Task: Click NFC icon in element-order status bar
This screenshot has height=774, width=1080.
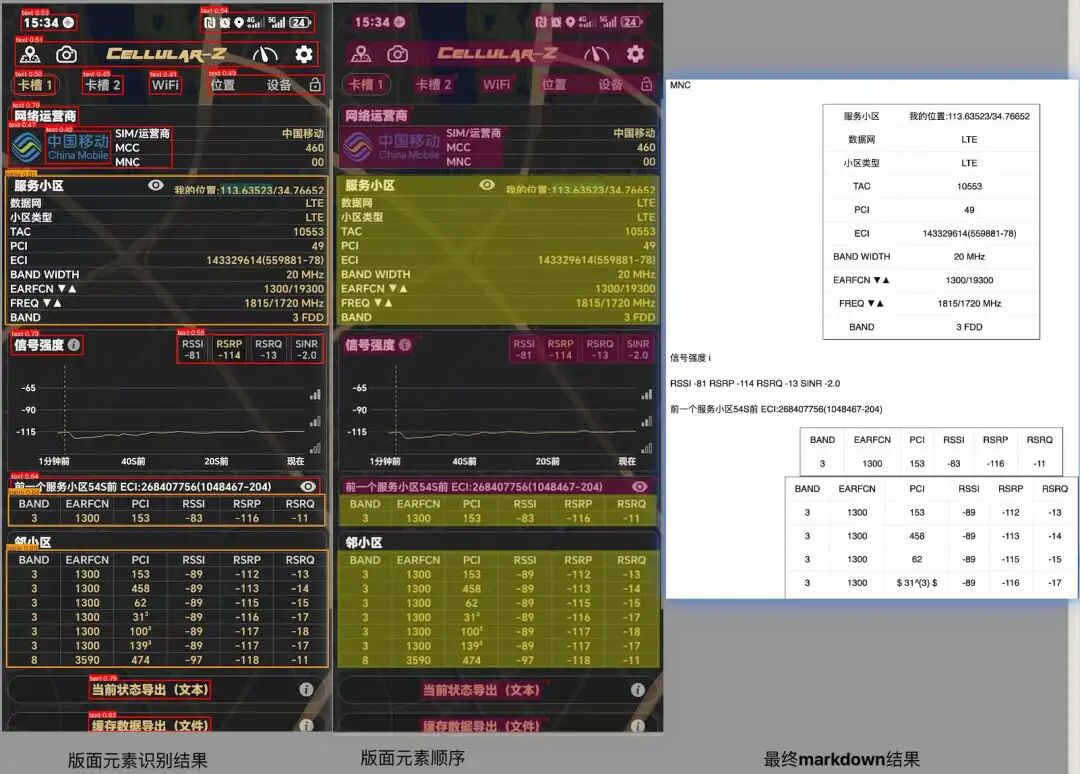Action: (x=541, y=22)
